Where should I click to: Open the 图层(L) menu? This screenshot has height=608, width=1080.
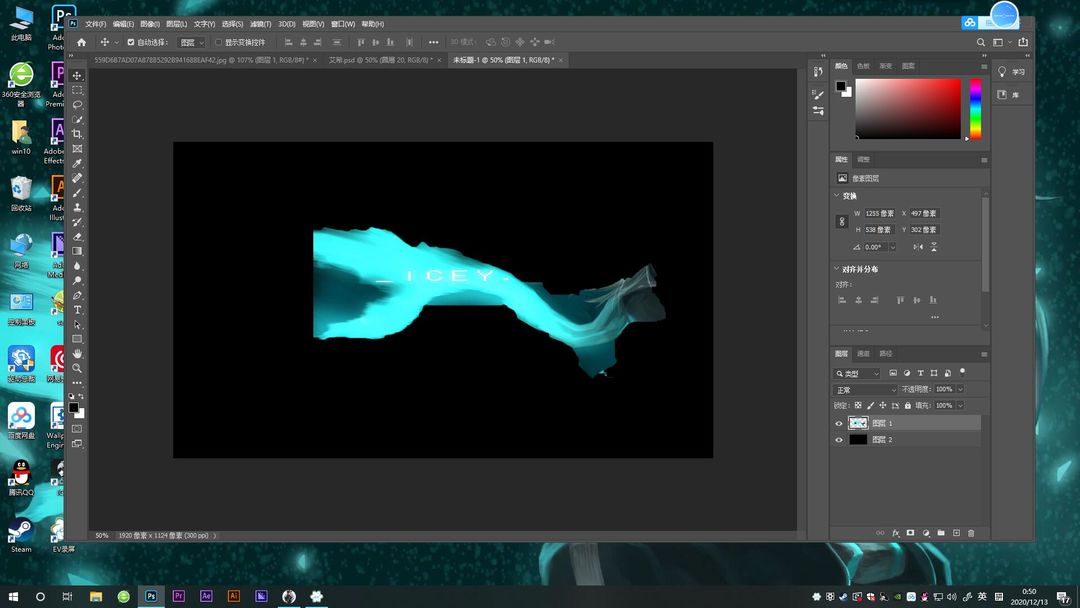click(x=176, y=24)
